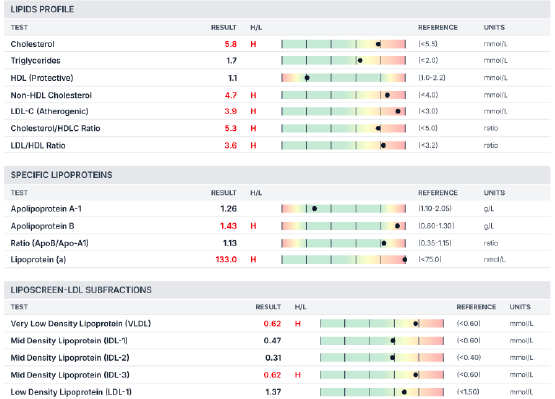Click the Non-HDL Cholesterol label
555x399 pixels.
pos(51,95)
